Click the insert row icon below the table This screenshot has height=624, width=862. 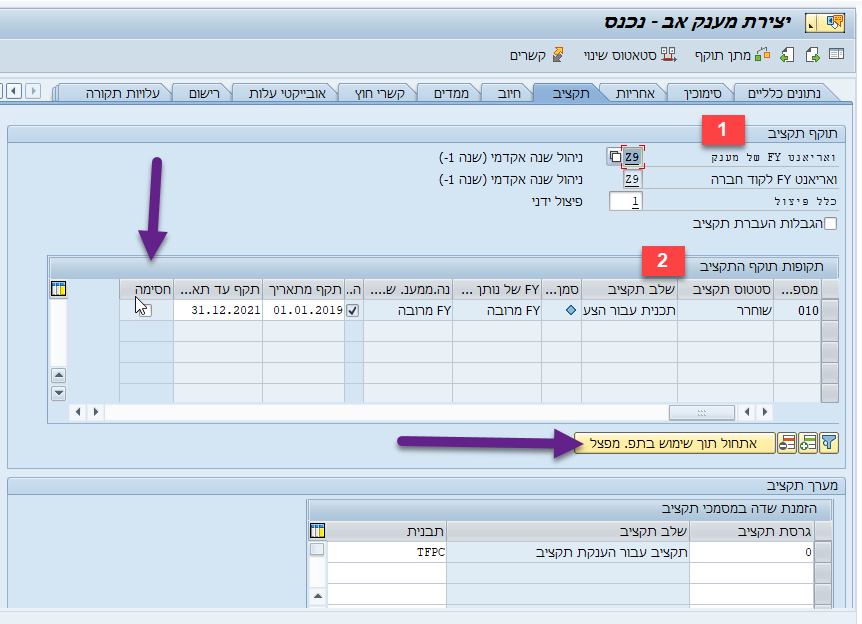point(808,443)
